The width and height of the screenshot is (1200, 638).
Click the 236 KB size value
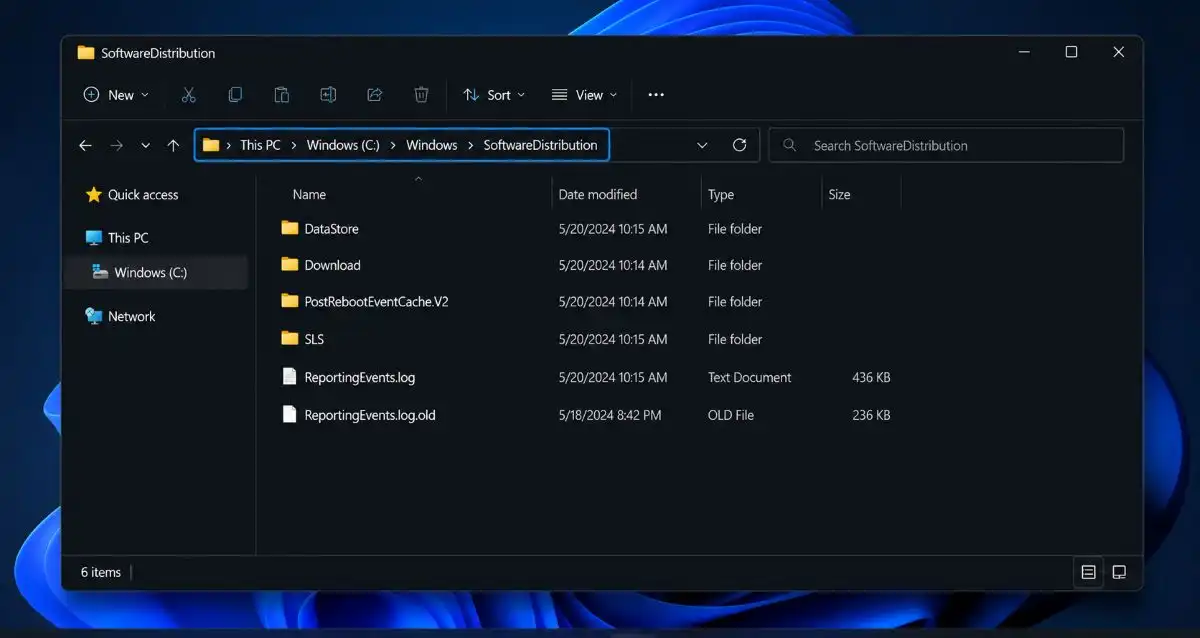[871, 415]
